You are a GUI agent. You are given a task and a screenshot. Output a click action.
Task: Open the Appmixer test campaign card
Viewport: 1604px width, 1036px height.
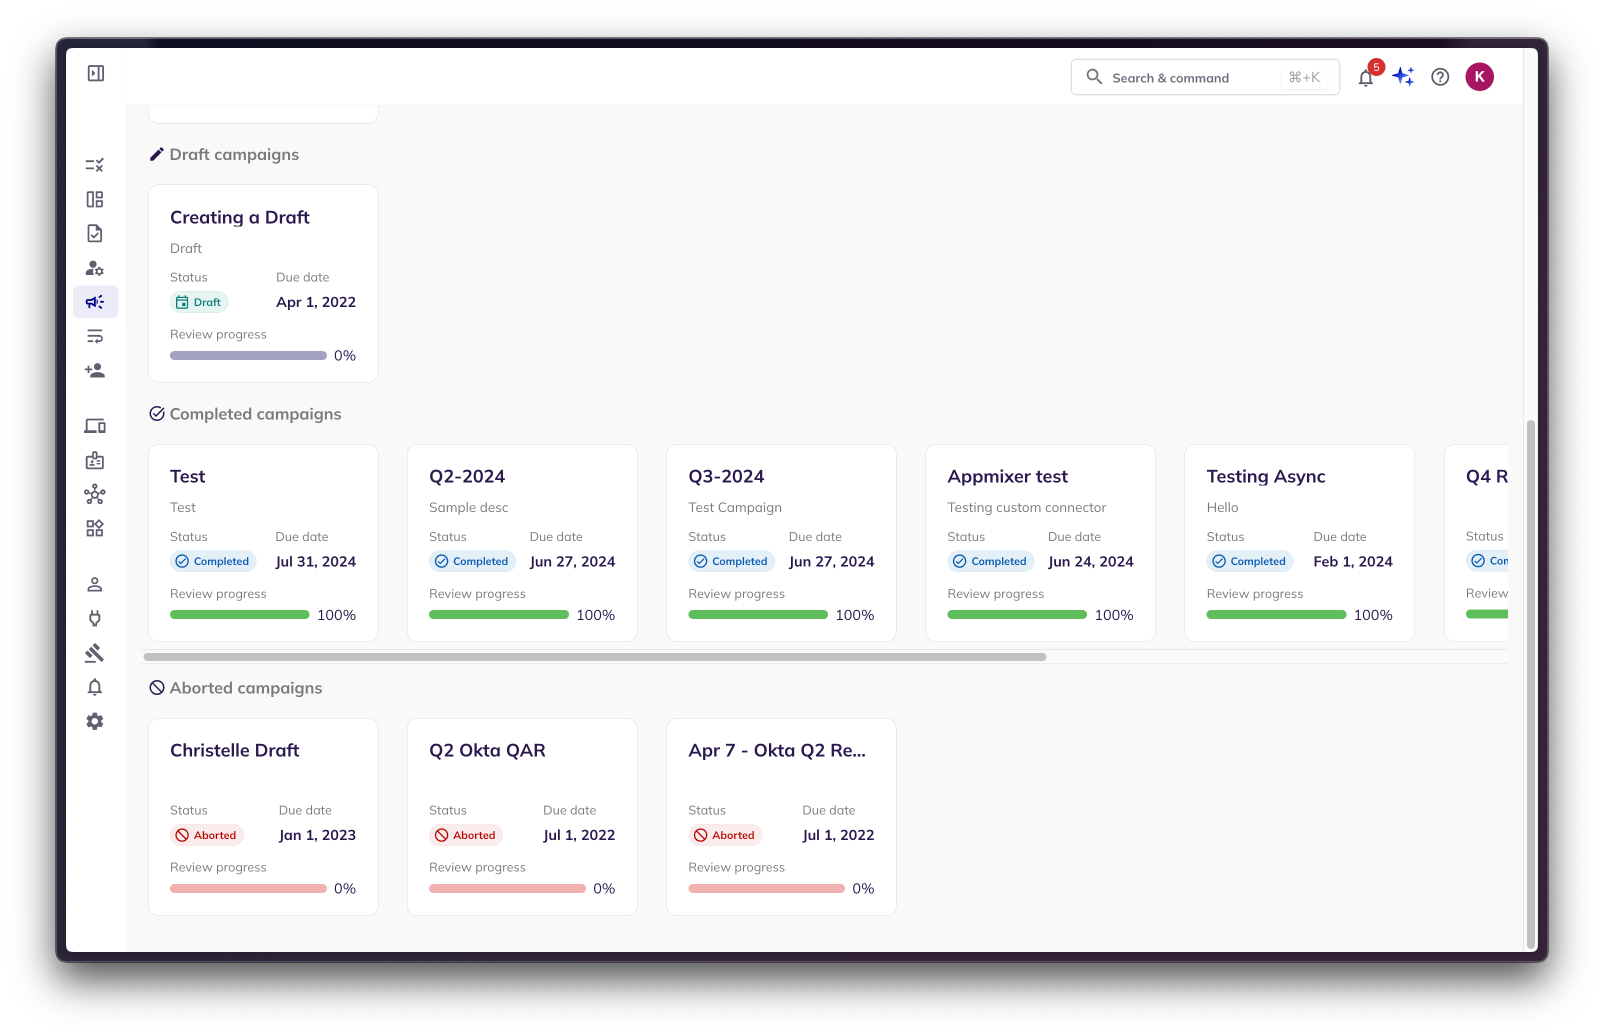(1040, 542)
